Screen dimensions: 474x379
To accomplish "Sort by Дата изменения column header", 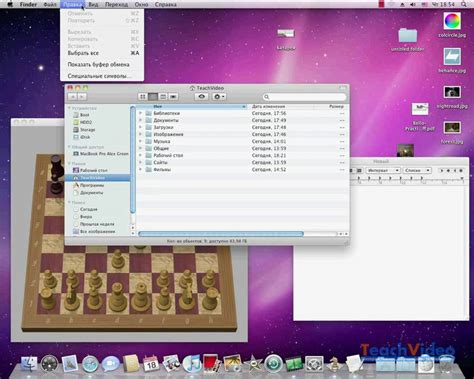I will [281, 107].
